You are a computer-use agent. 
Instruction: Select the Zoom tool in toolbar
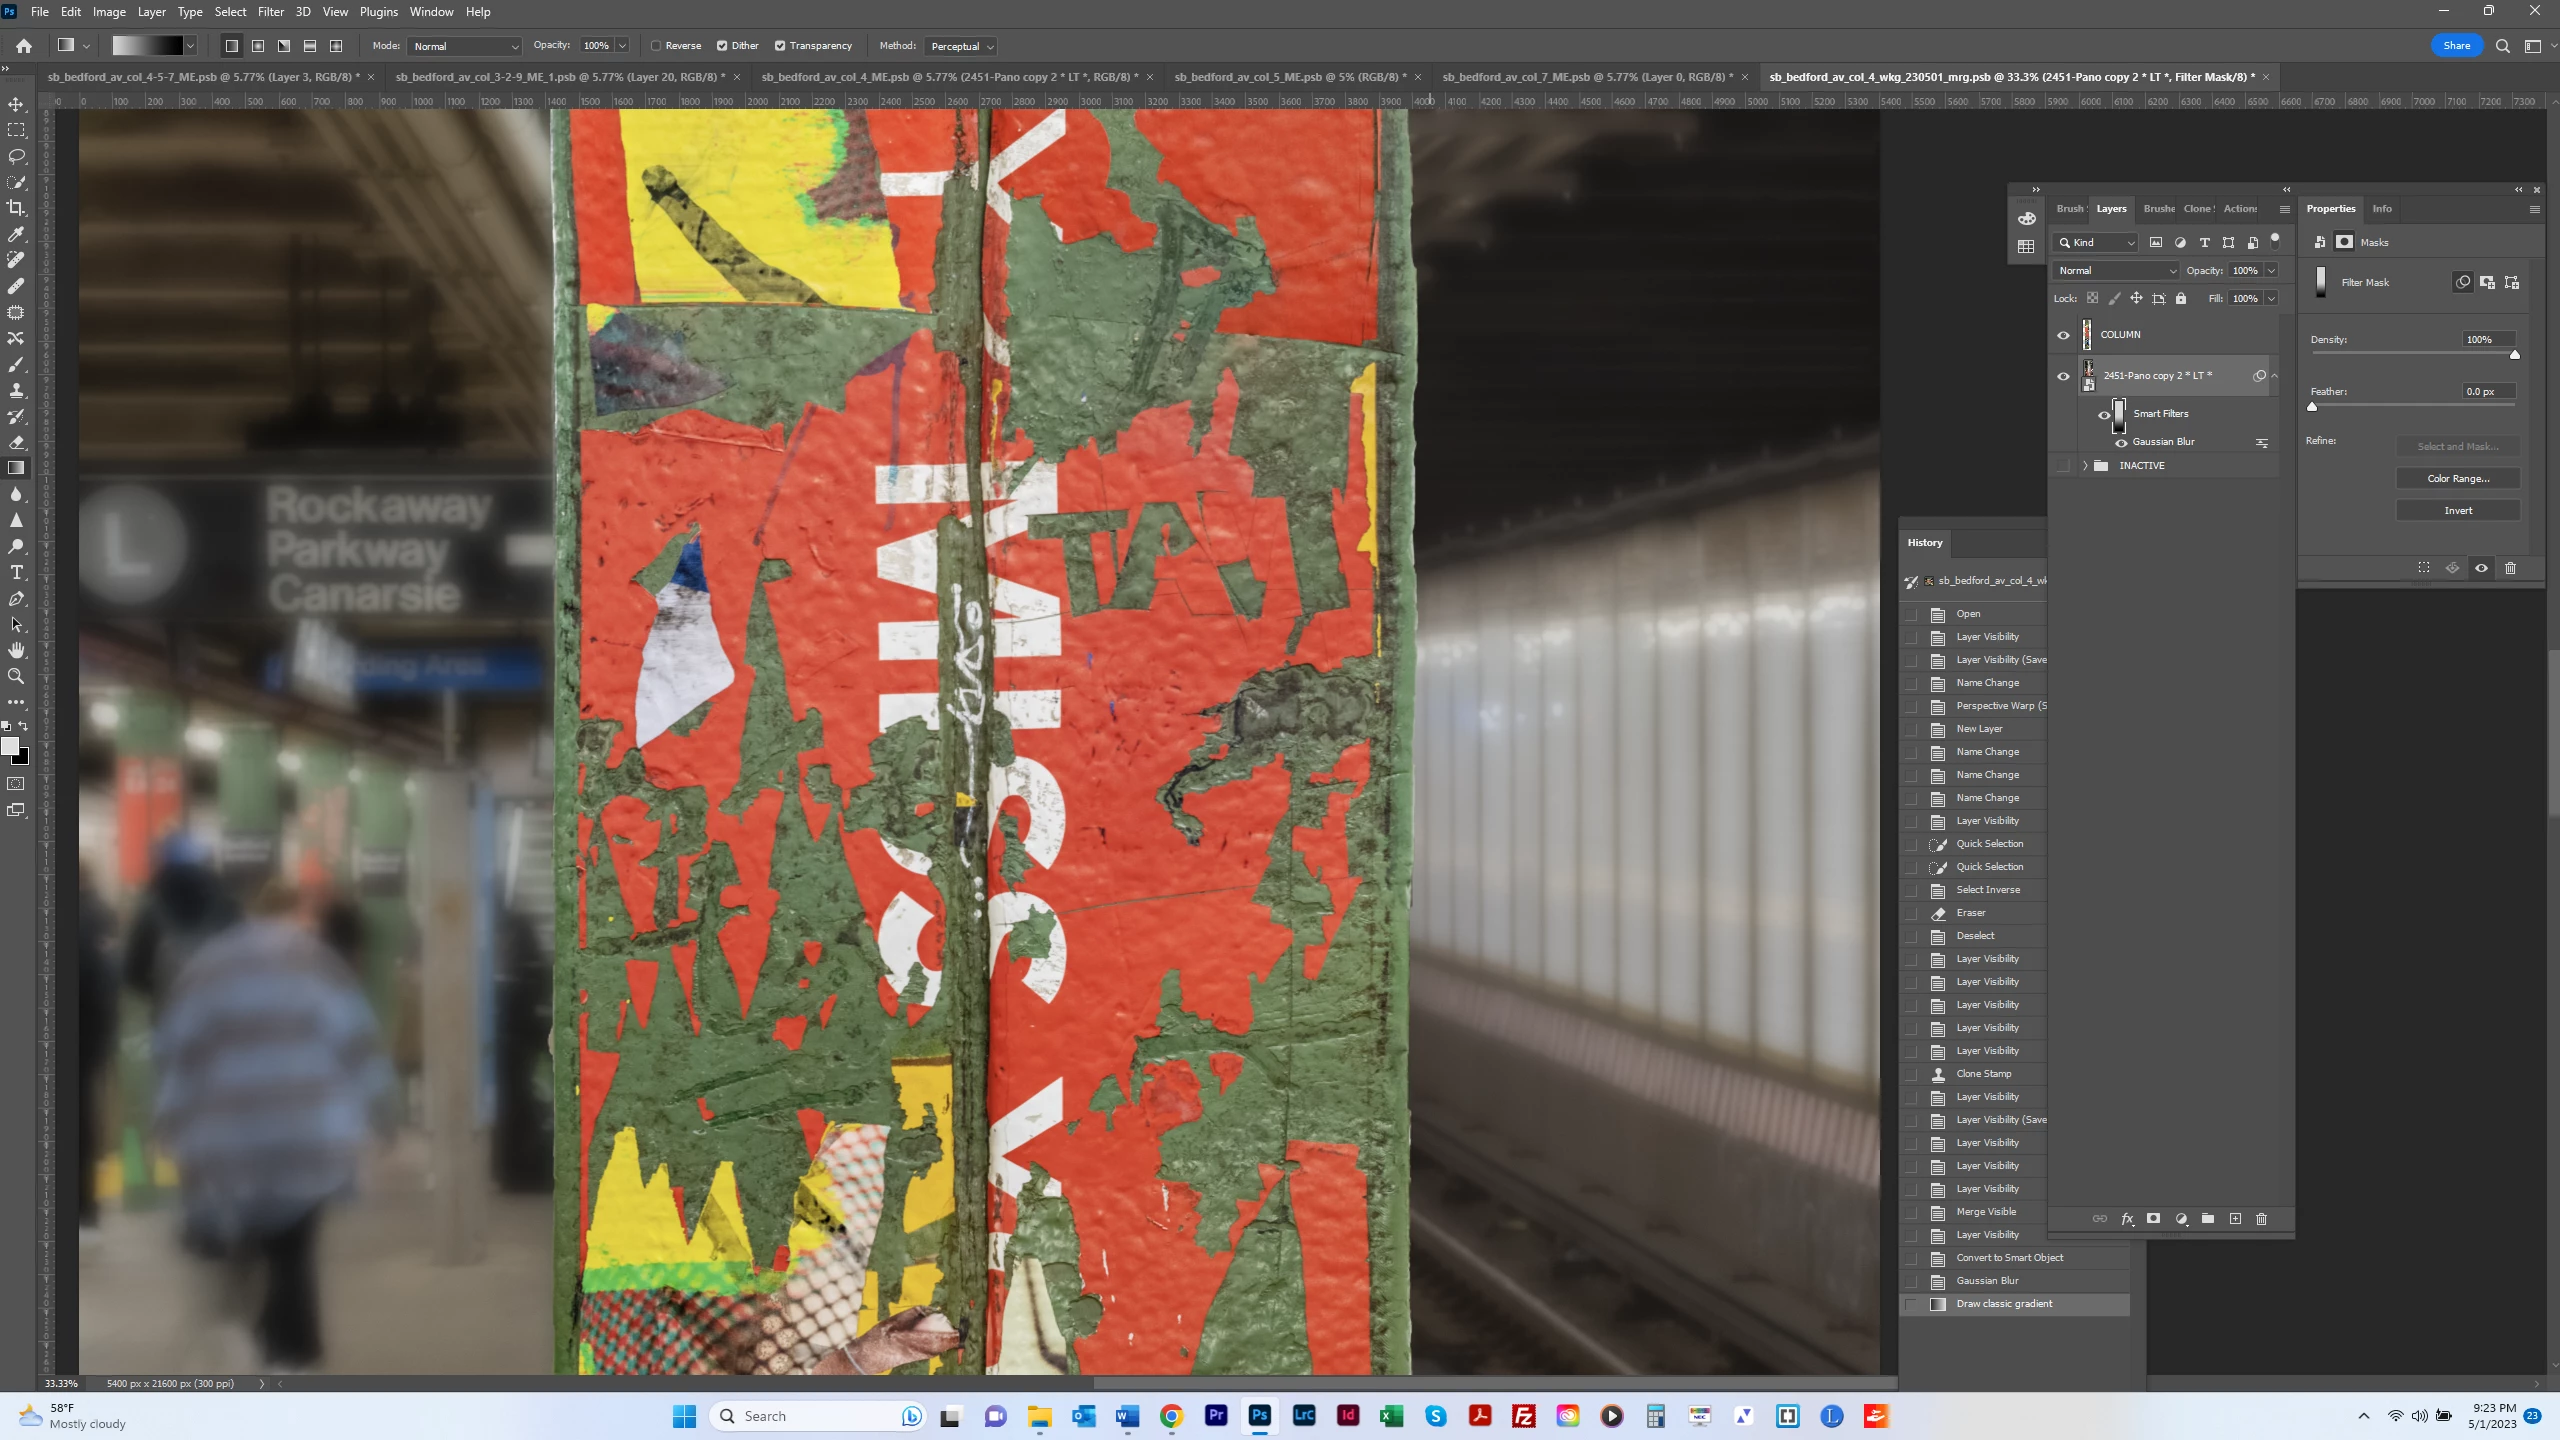pyautogui.click(x=16, y=676)
